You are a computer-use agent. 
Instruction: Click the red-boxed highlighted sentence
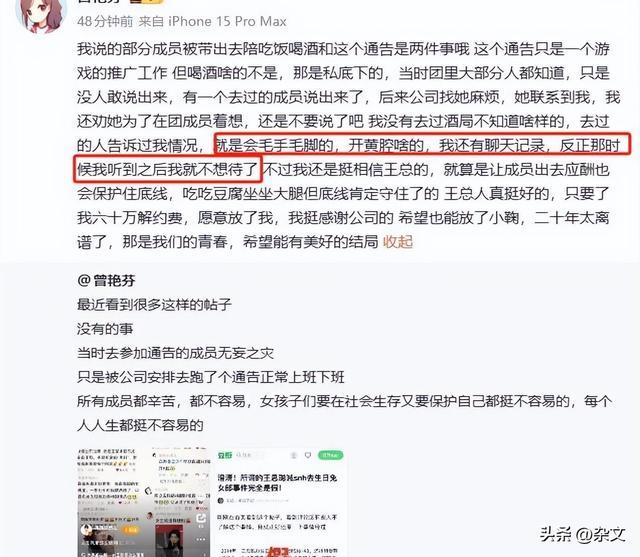click(x=353, y=157)
